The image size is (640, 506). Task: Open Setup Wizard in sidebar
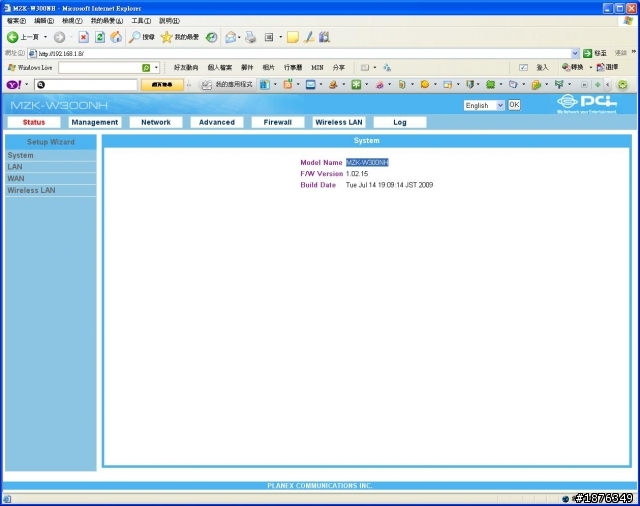(51, 142)
